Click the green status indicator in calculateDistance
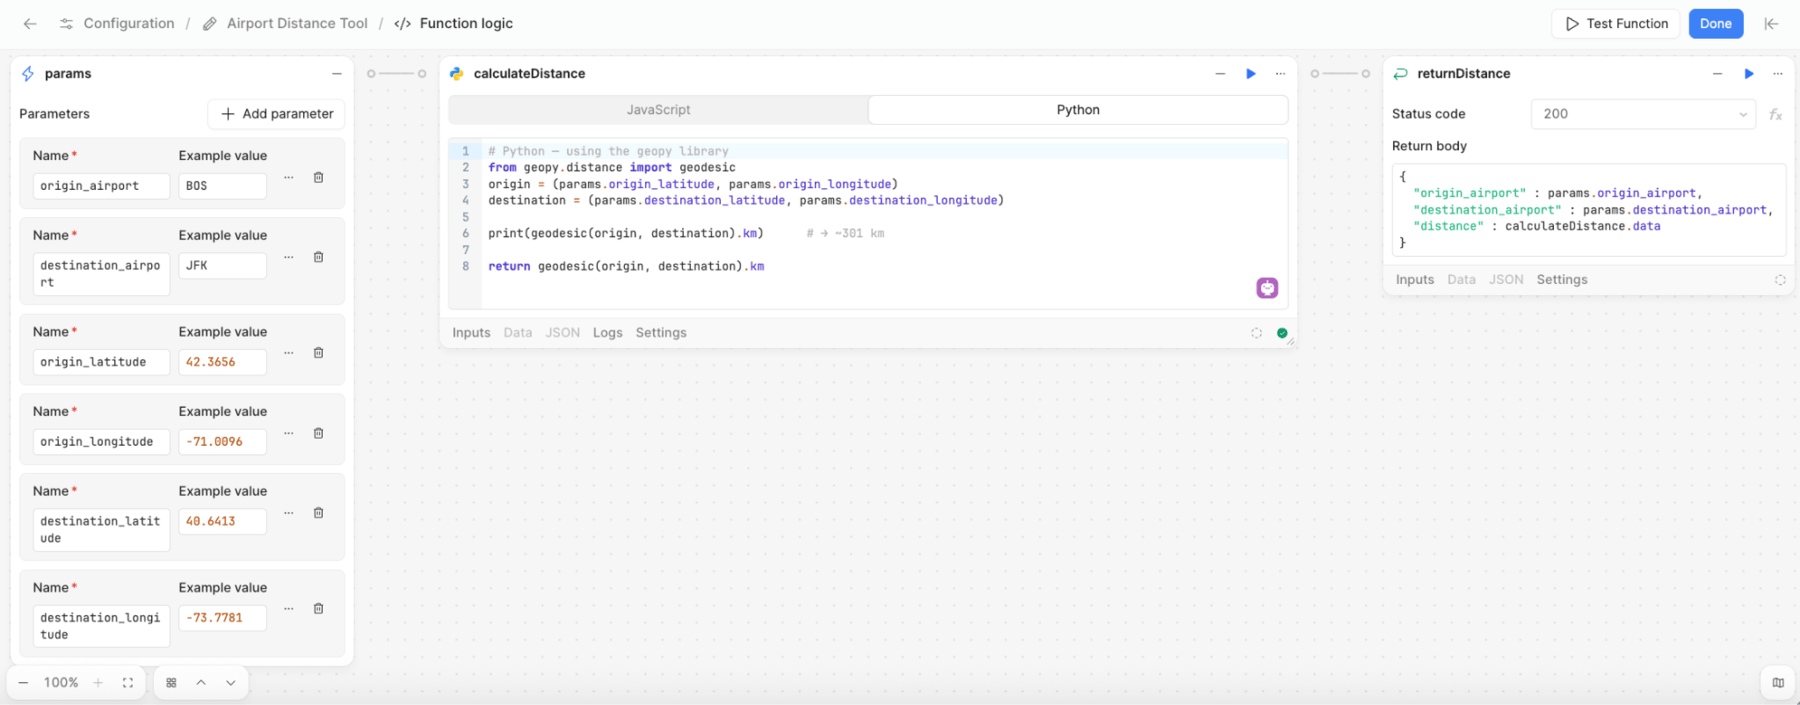 point(1282,333)
